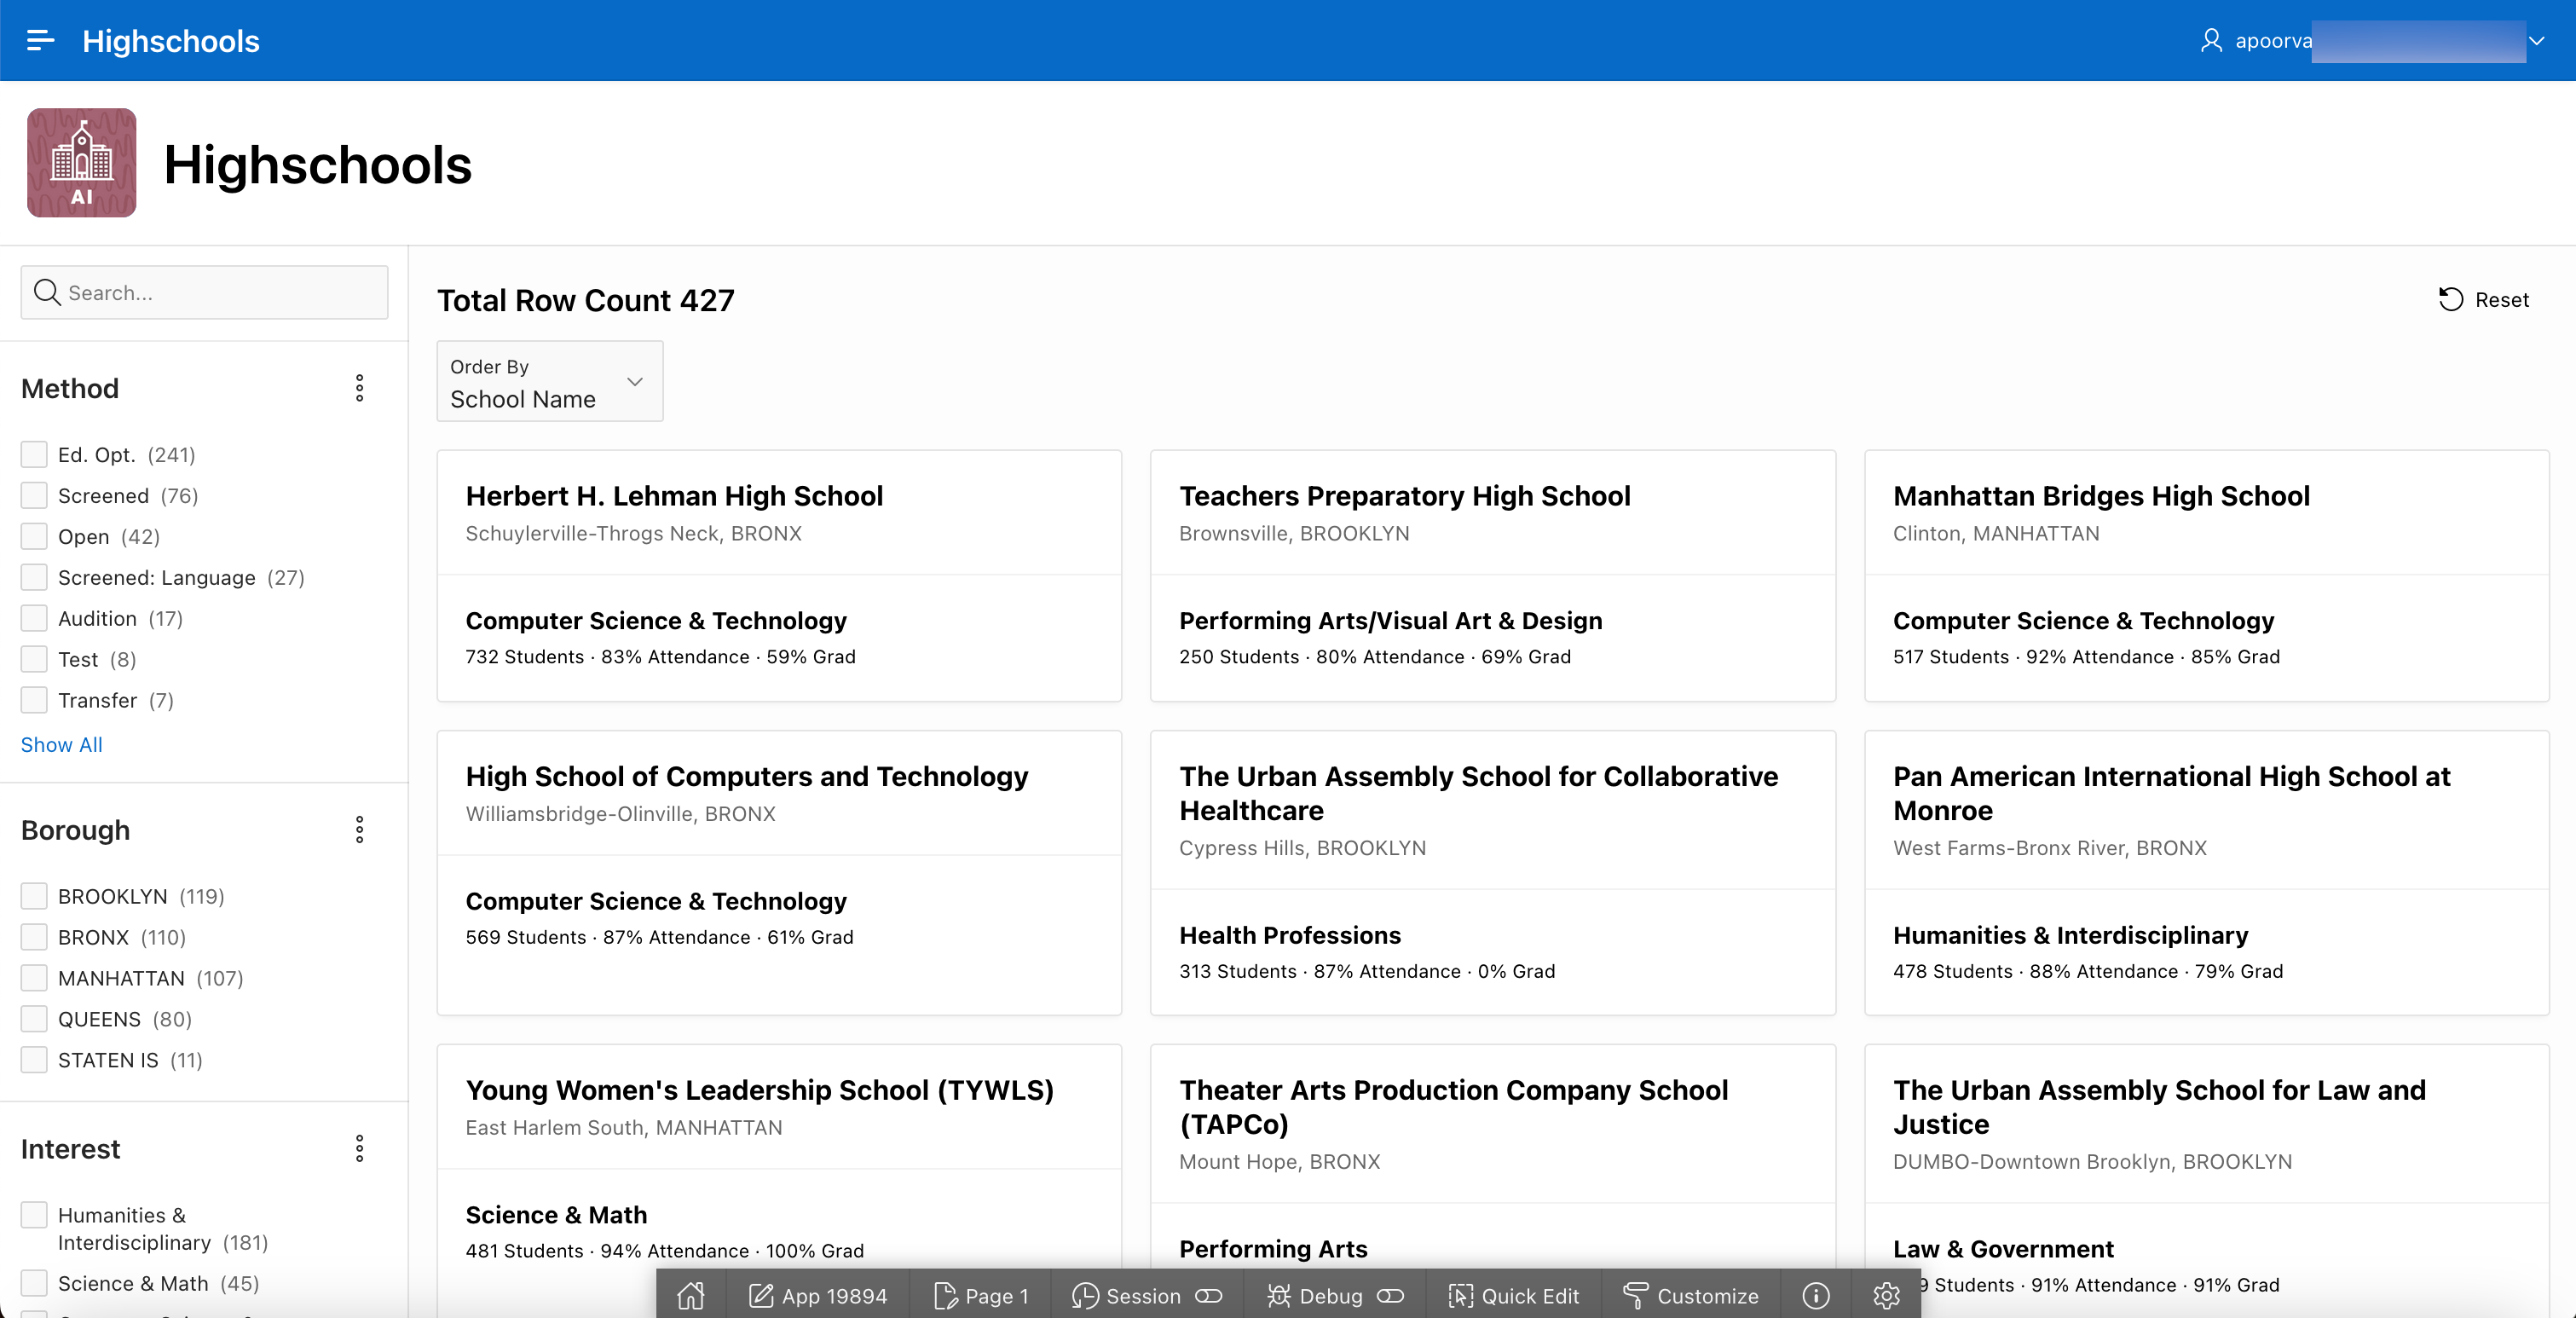This screenshot has height=1318, width=2576.
Task: Check the BRONX borough filter
Action: [x=34, y=937]
